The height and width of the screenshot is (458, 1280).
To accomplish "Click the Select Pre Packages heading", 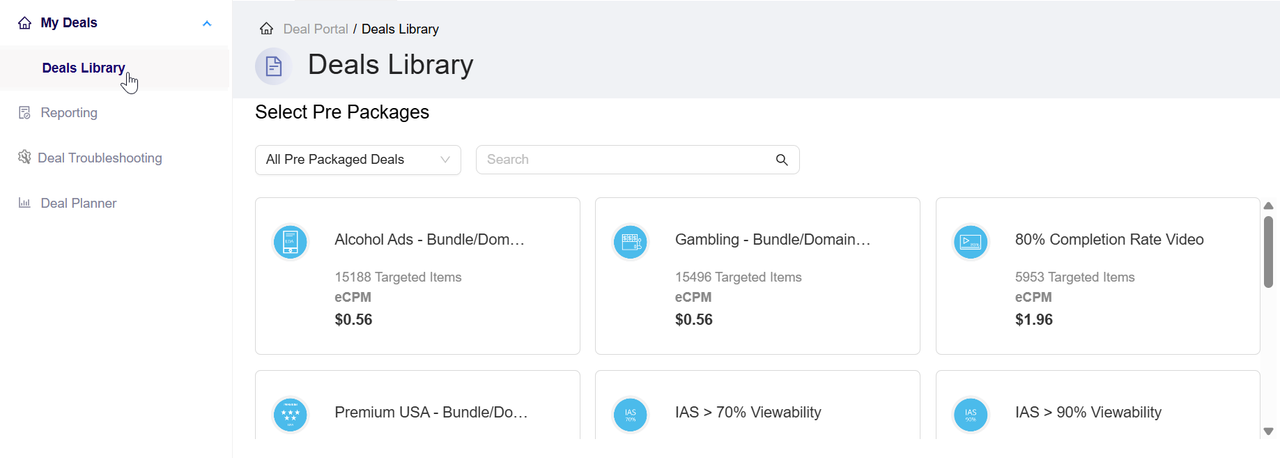I will 342,112.
